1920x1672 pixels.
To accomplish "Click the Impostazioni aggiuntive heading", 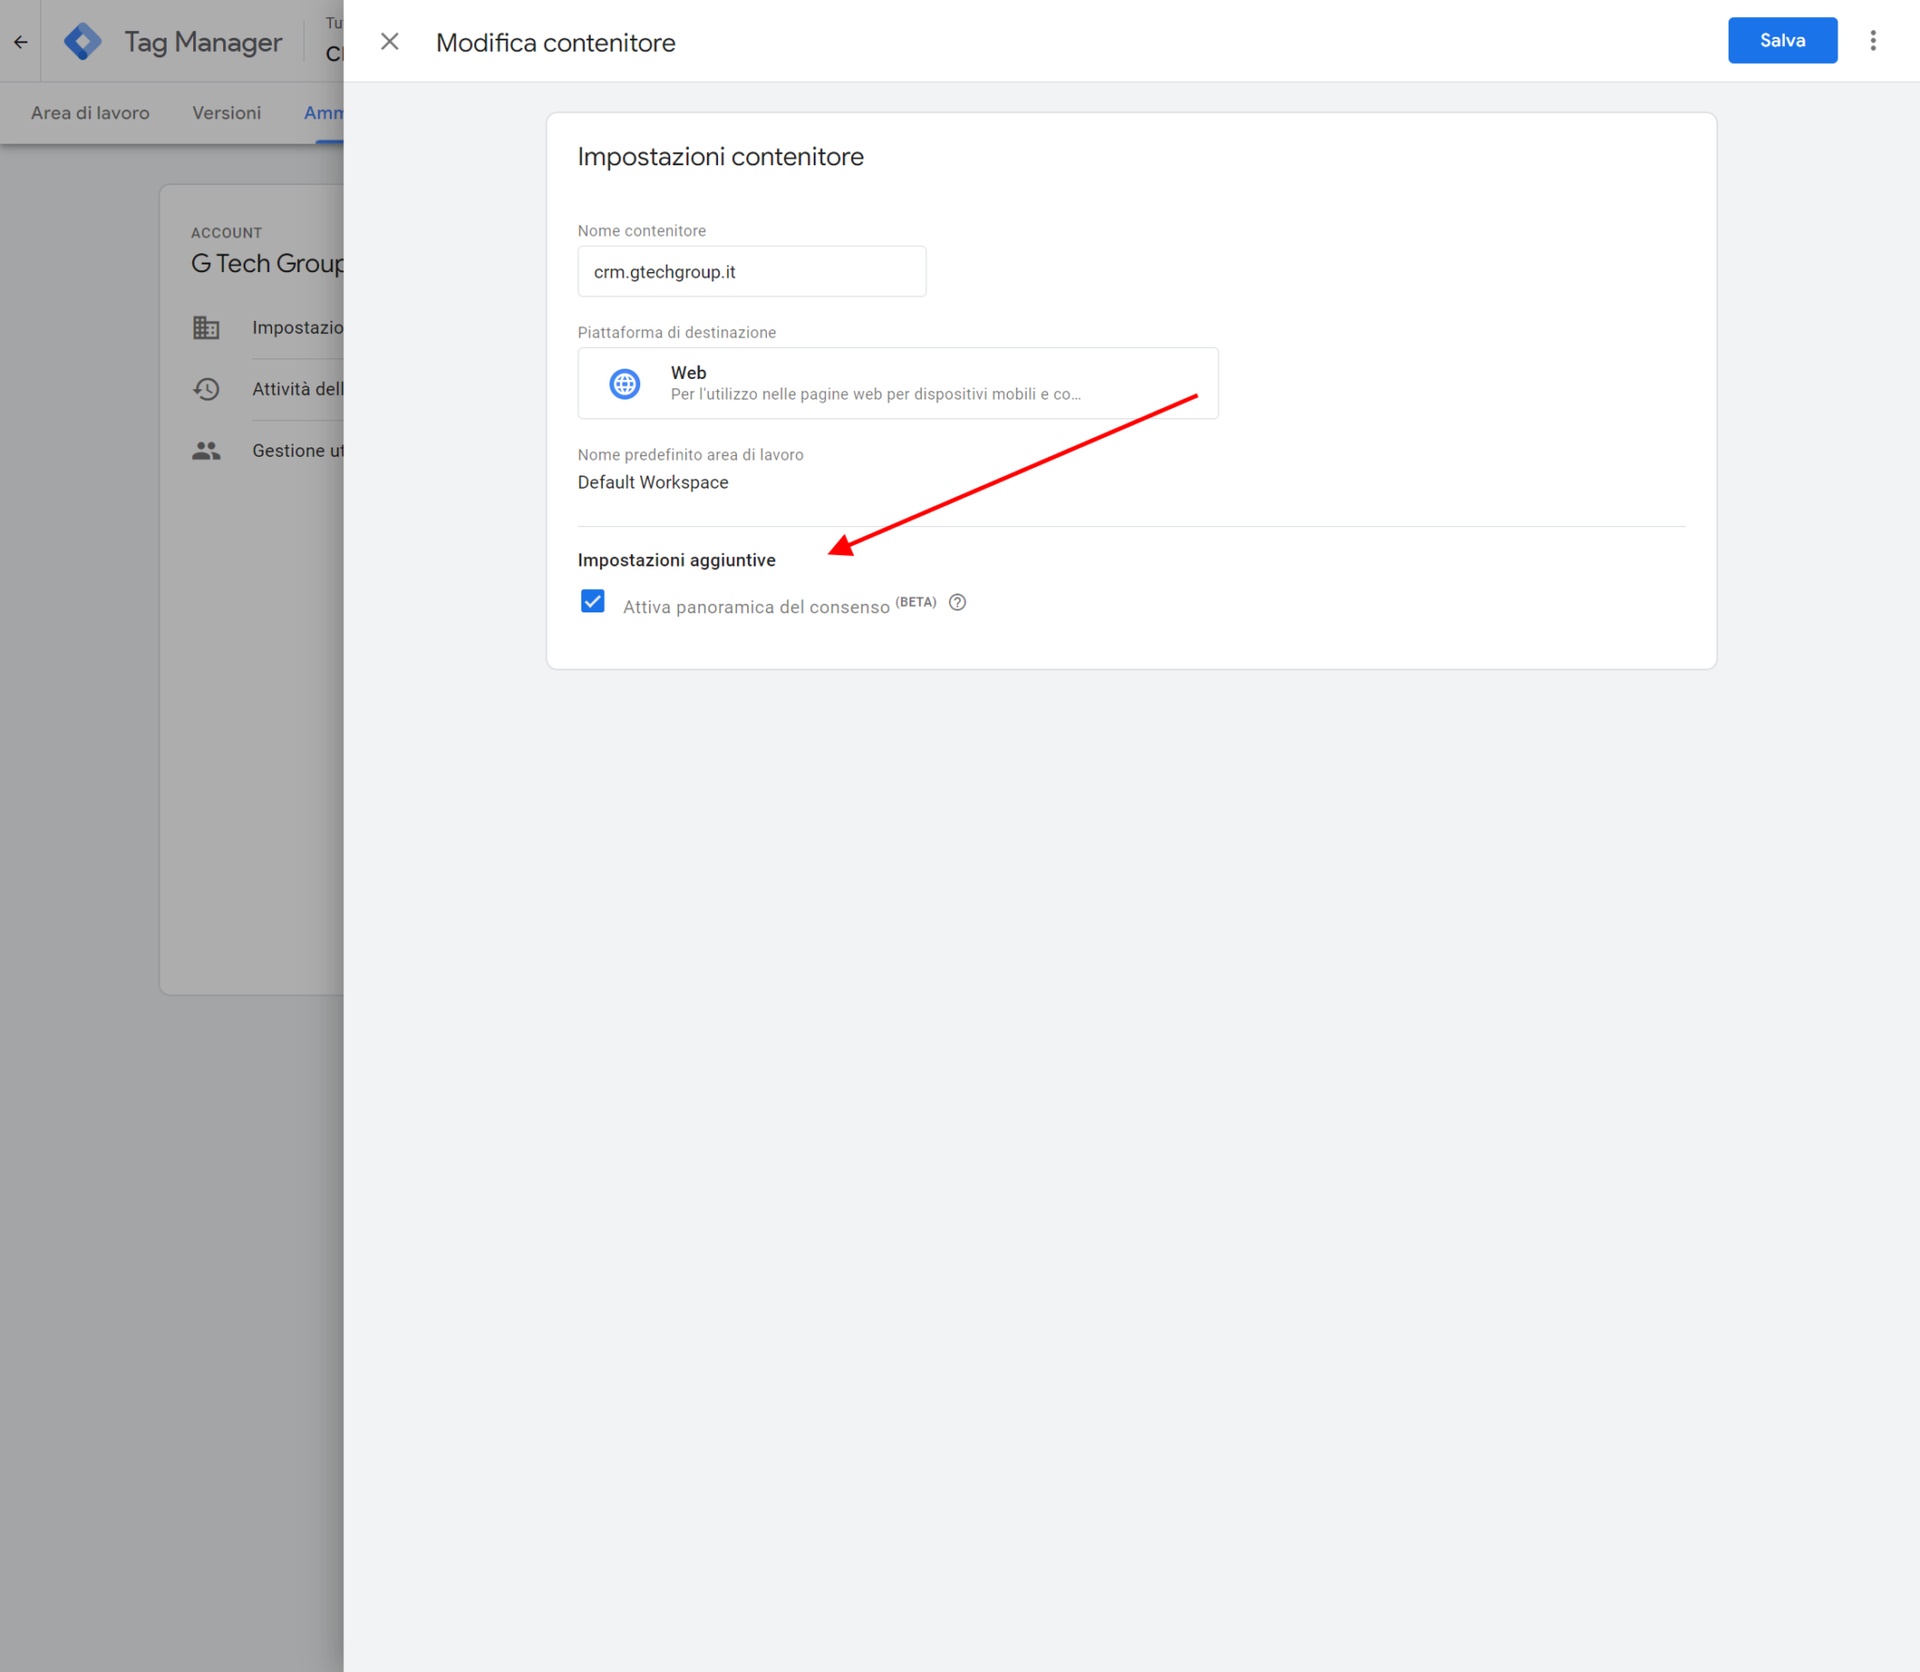I will pyautogui.click(x=676, y=559).
